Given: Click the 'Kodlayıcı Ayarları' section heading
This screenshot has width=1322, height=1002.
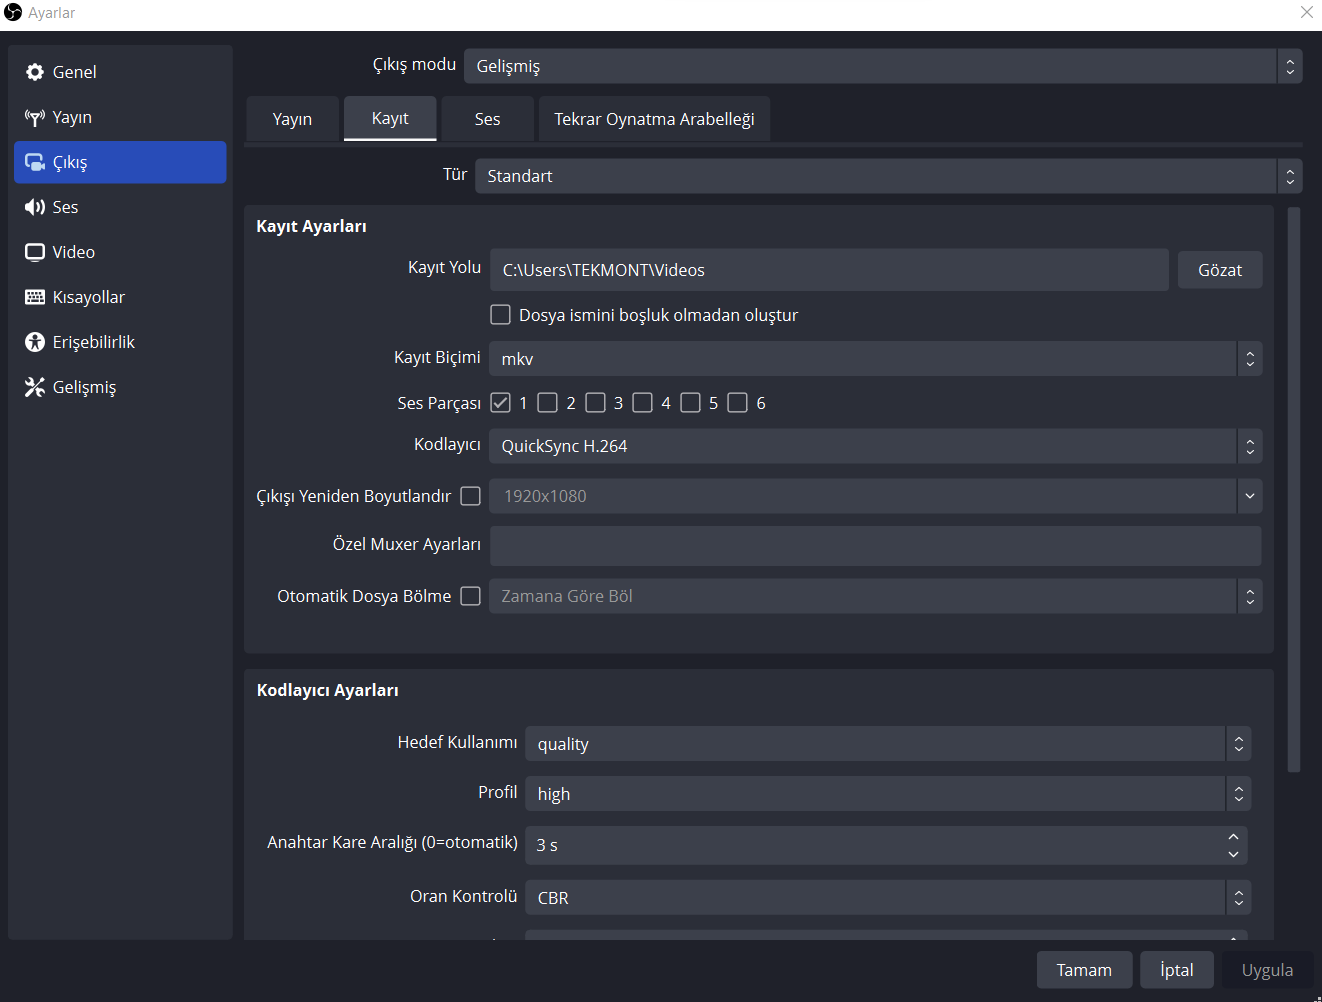Looking at the screenshot, I should pyautogui.click(x=328, y=690).
